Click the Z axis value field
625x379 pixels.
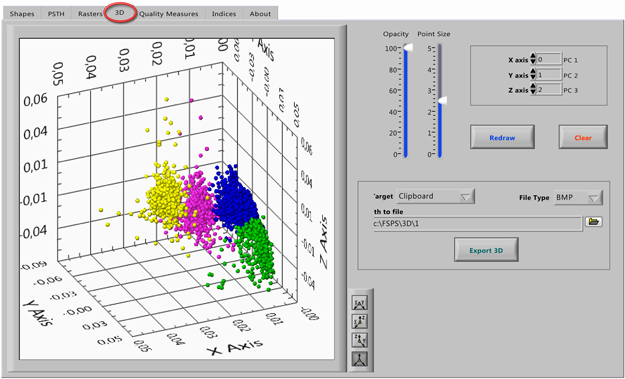(x=549, y=90)
